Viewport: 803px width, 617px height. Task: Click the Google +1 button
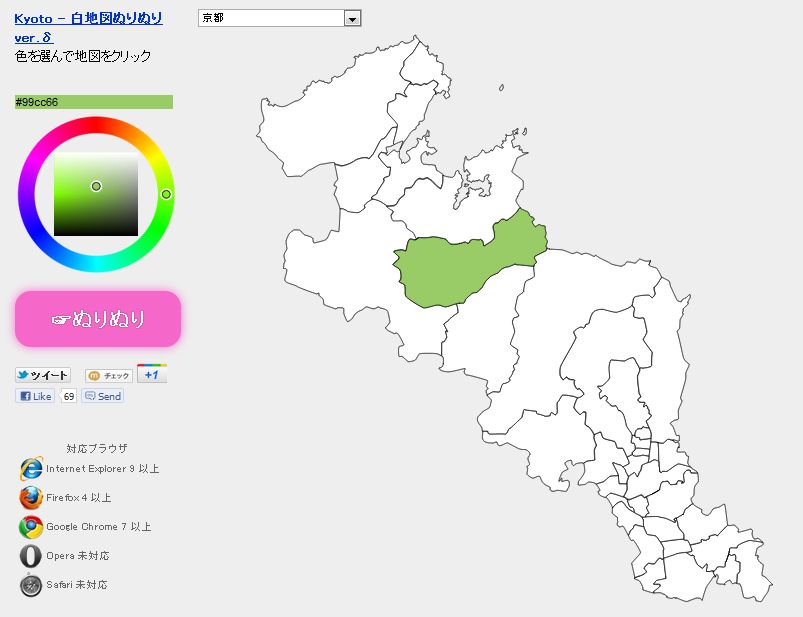(151, 375)
